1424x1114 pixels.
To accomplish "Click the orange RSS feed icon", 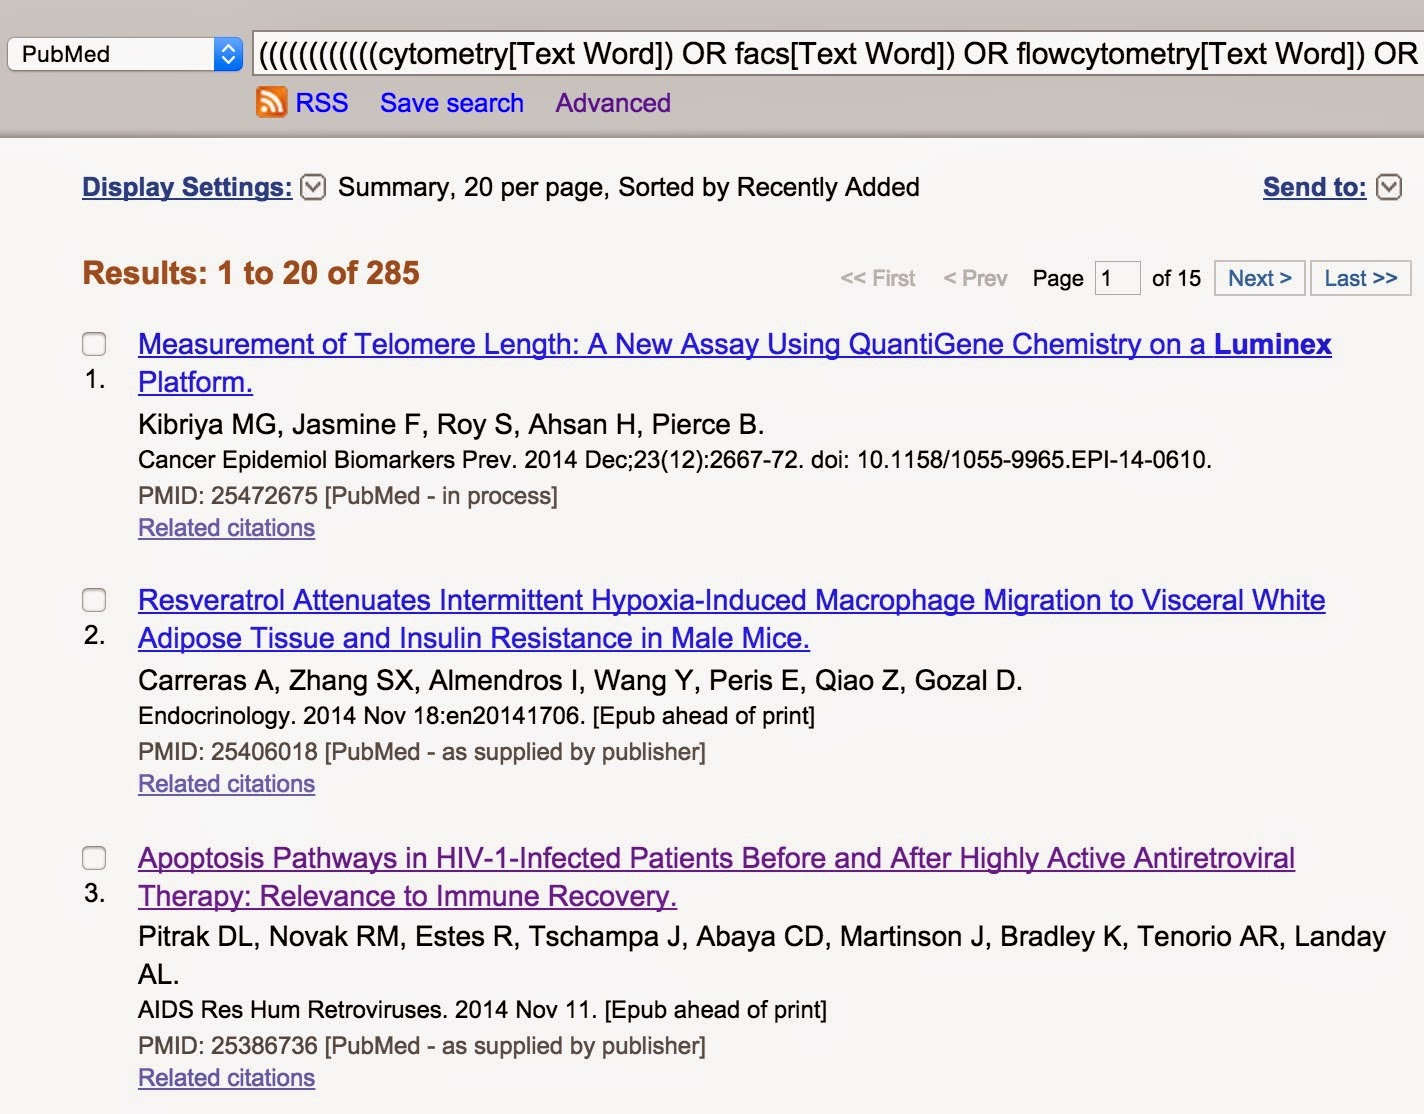I will [x=271, y=103].
